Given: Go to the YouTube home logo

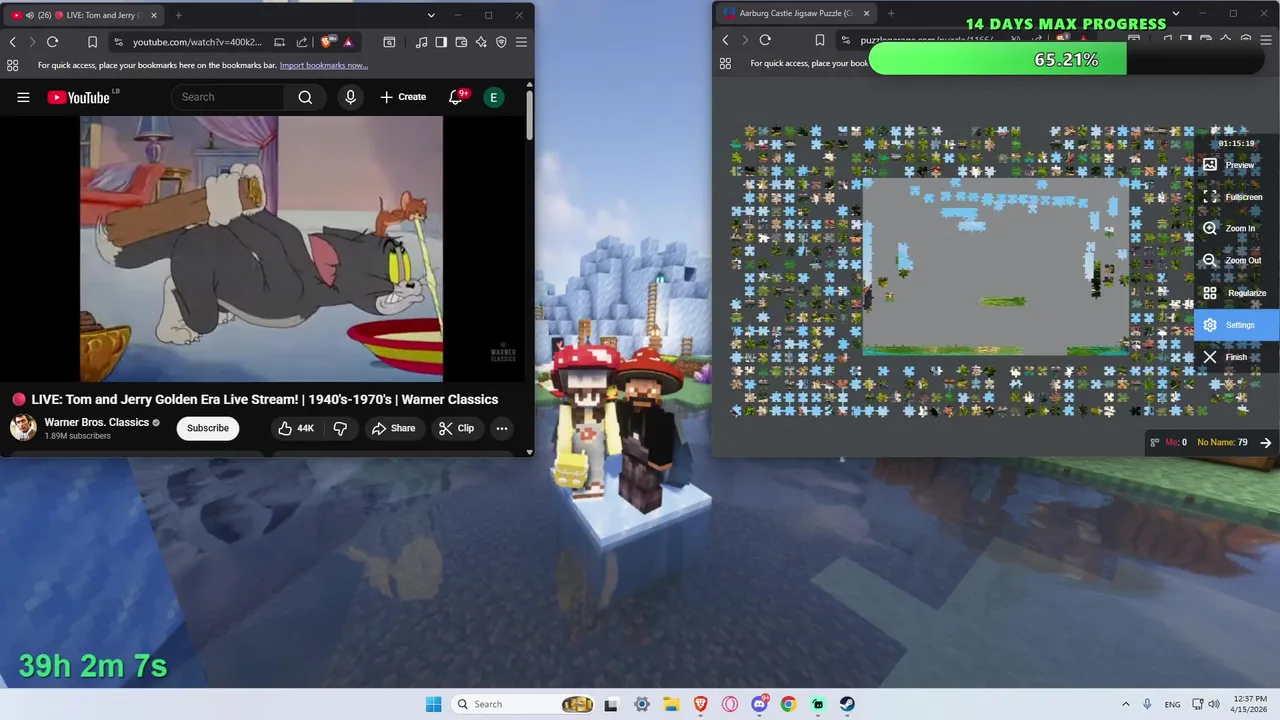Looking at the screenshot, I should [x=78, y=97].
